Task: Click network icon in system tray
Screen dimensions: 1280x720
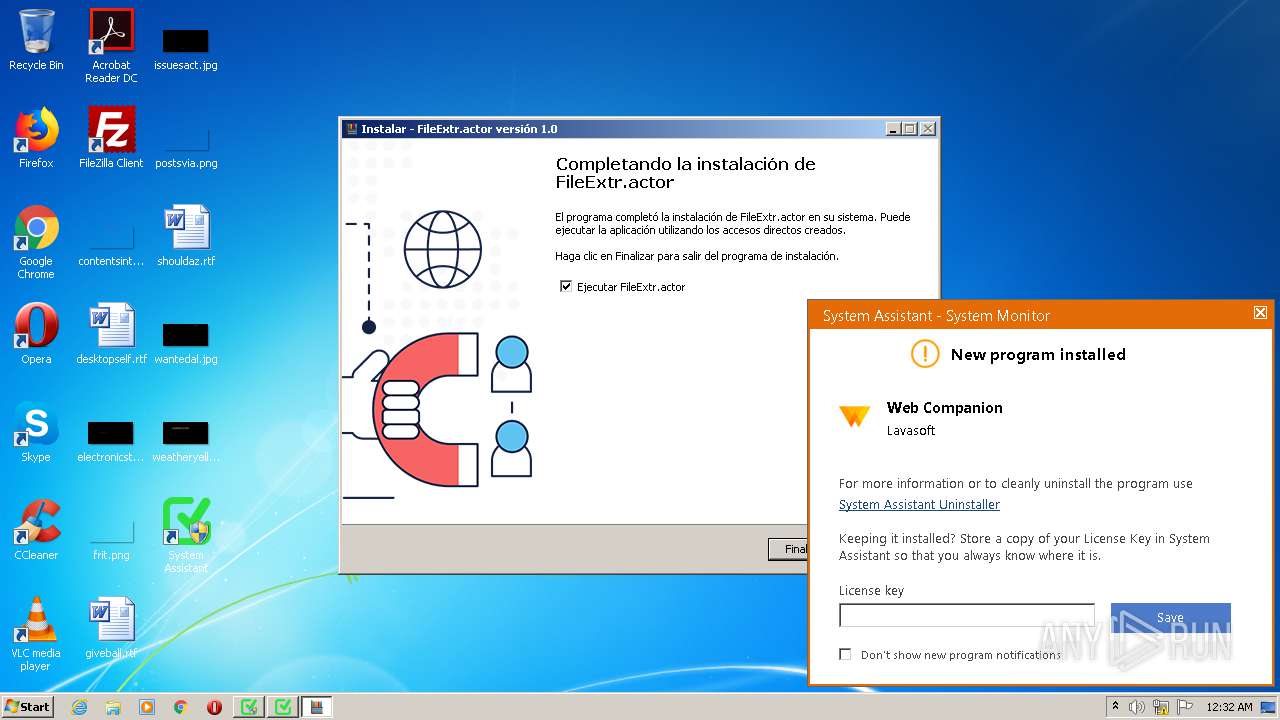Action: pos(1161,707)
